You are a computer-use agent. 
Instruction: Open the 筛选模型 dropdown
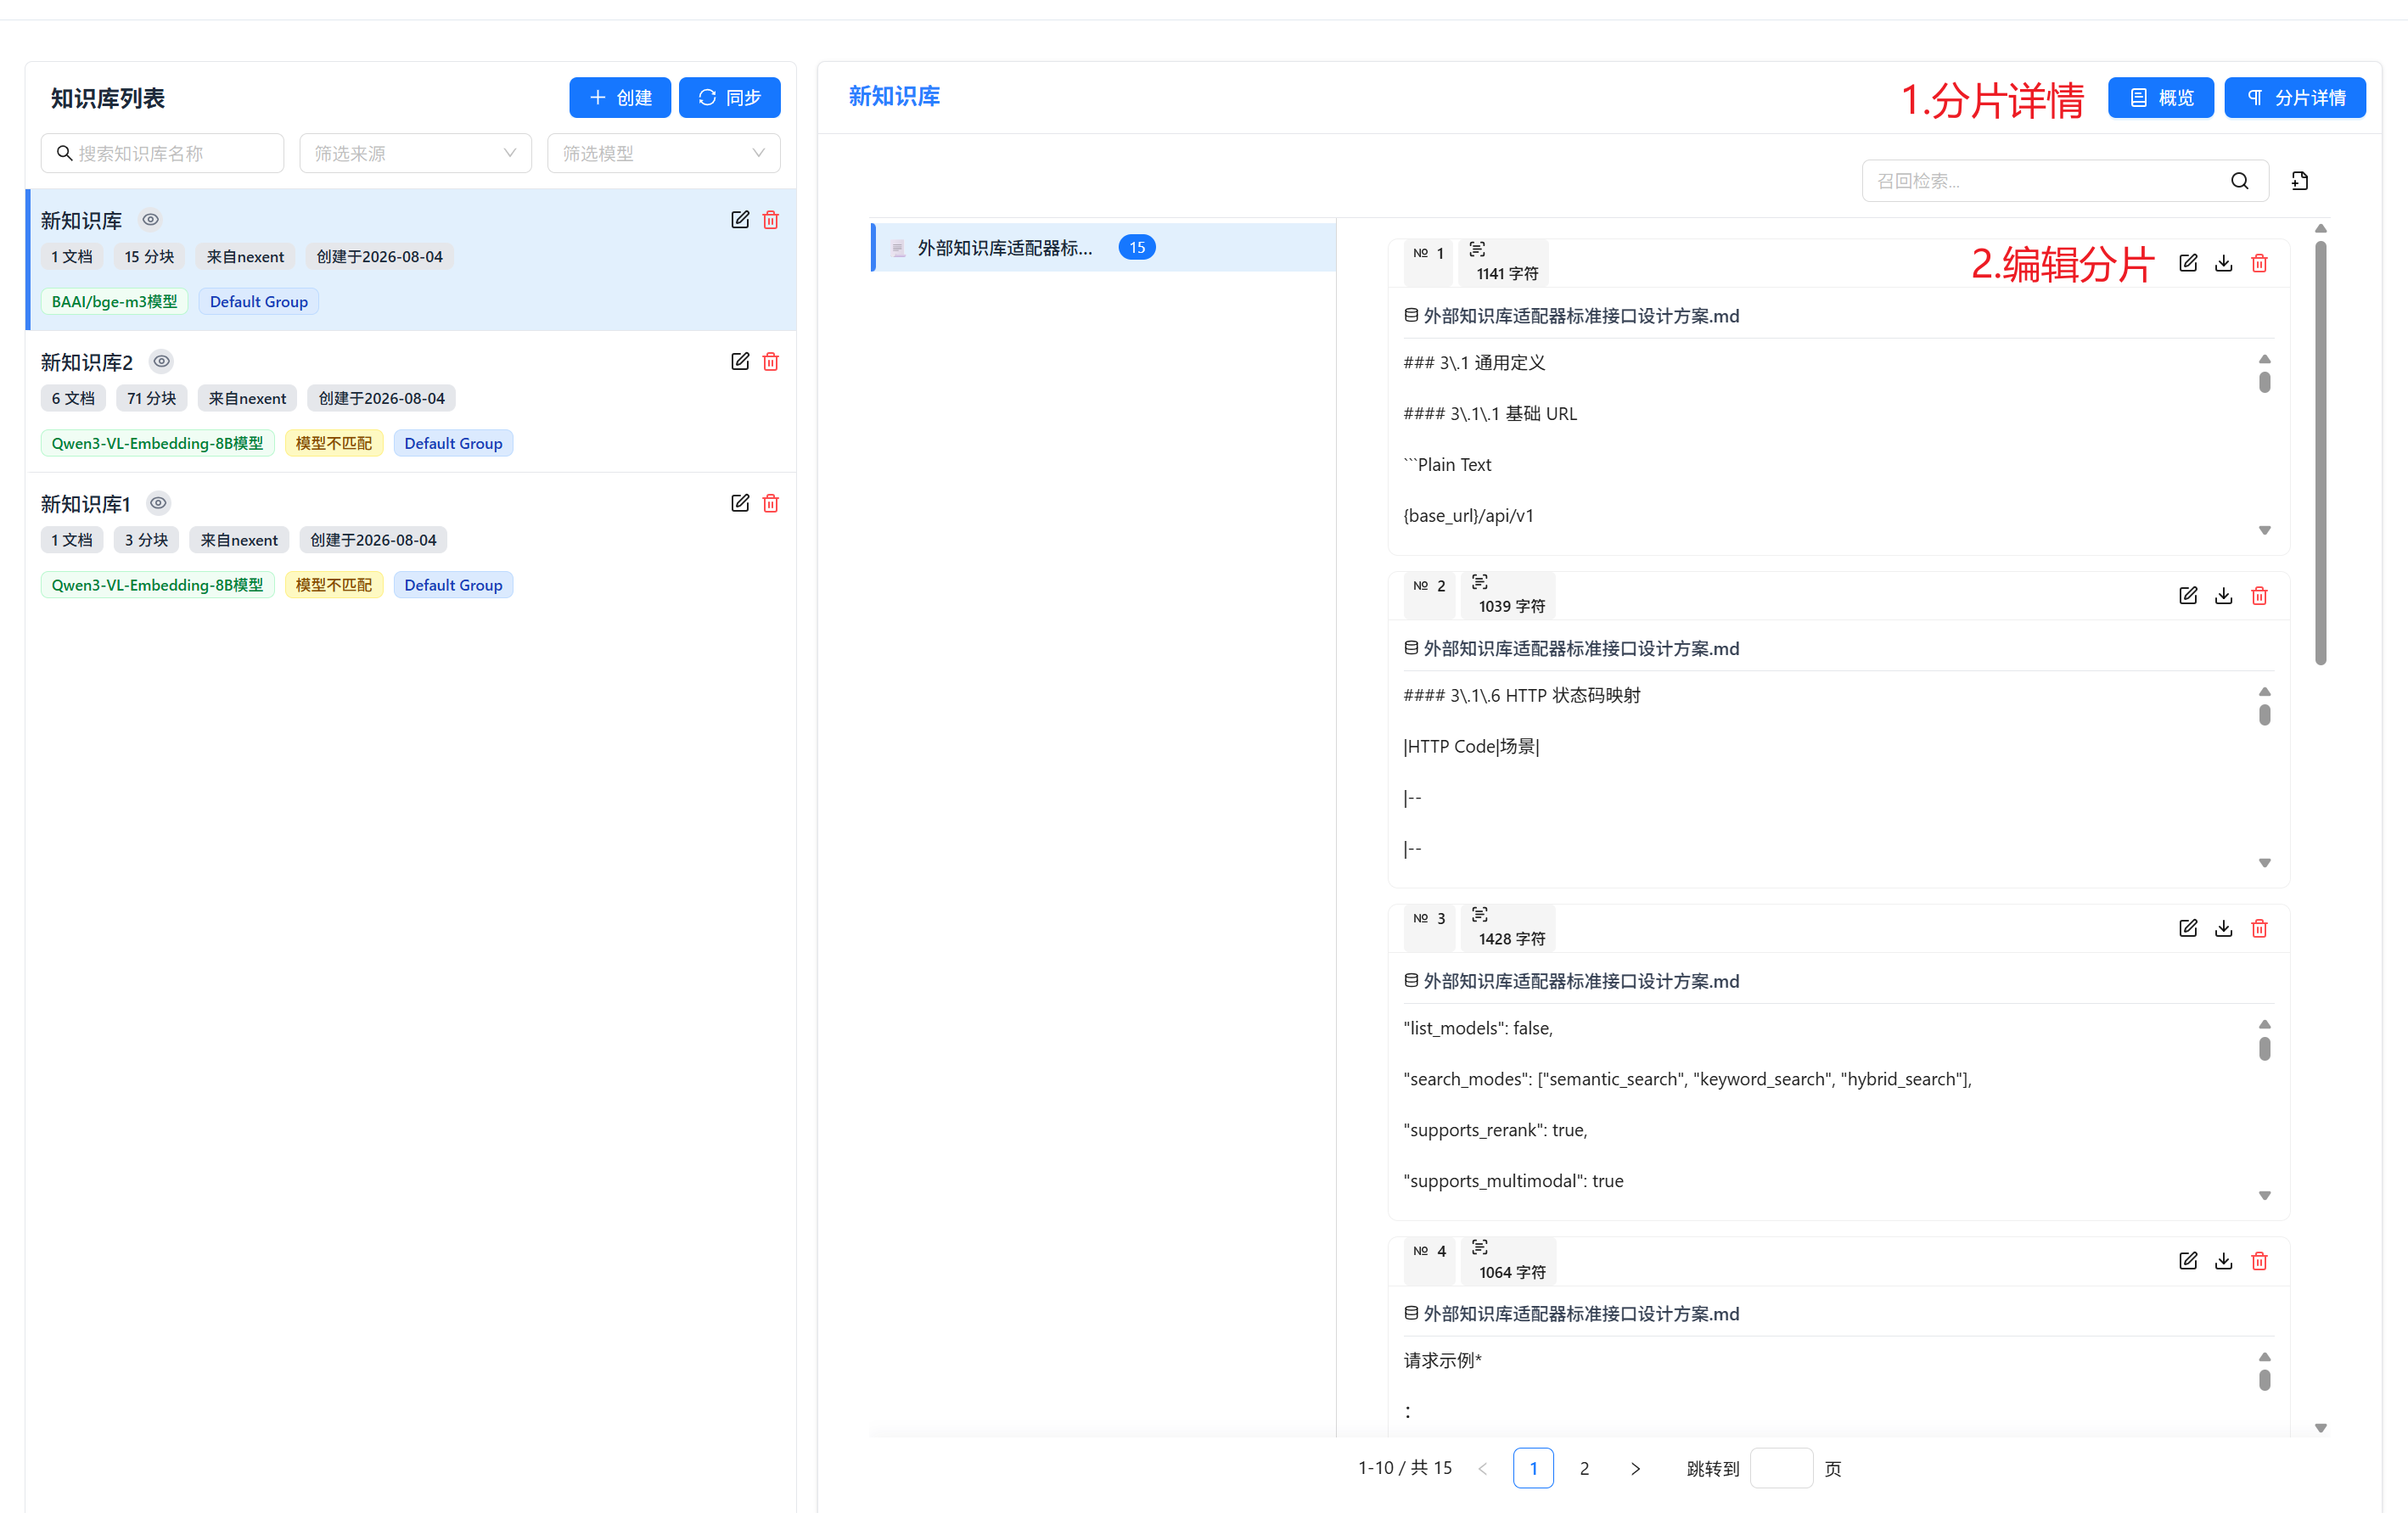click(x=664, y=154)
